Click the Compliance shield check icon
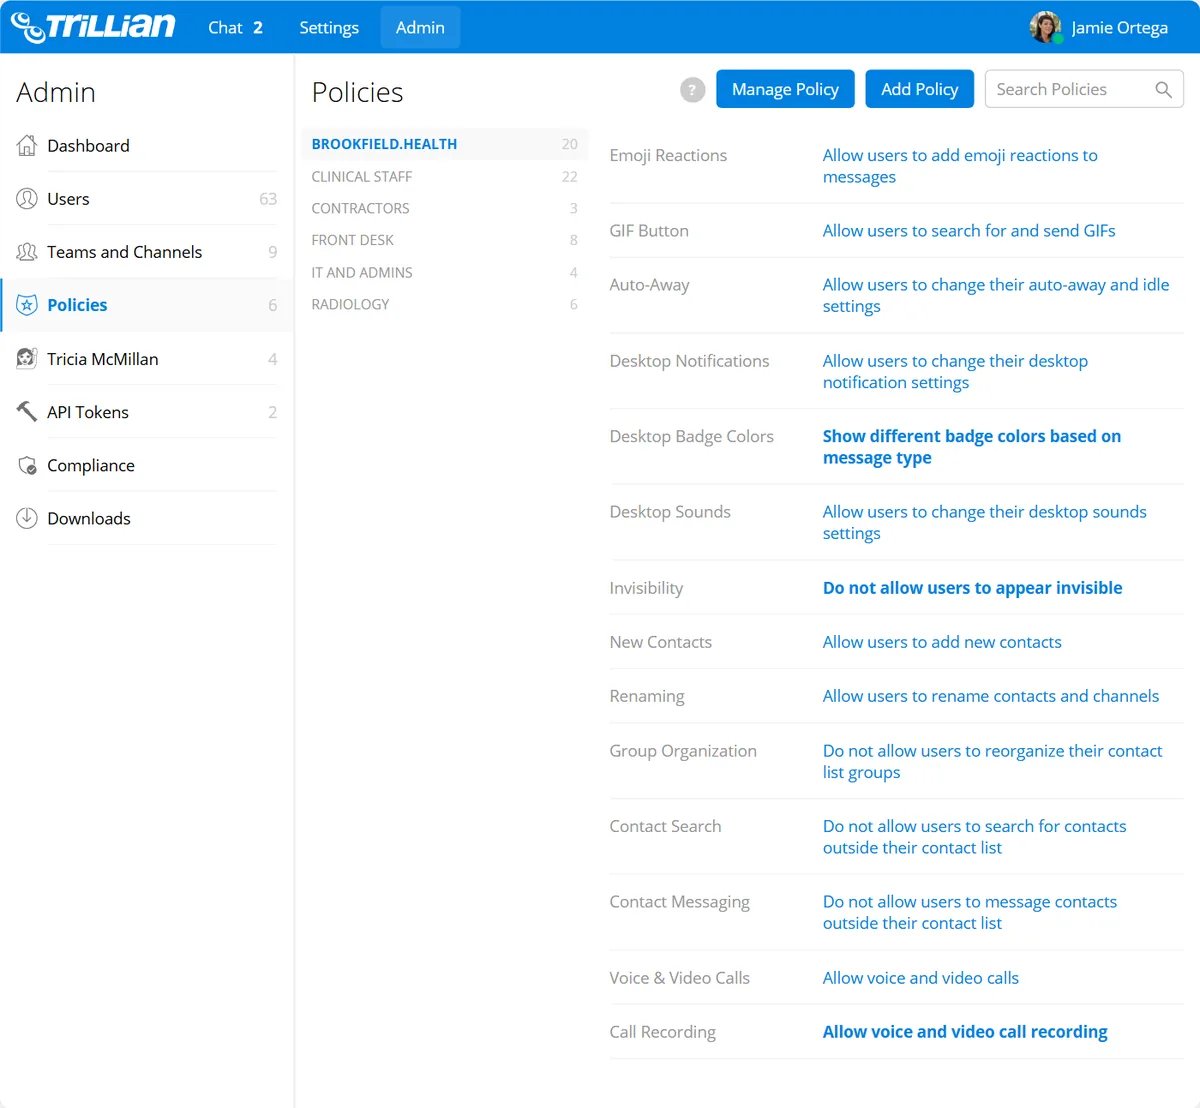 (x=27, y=465)
